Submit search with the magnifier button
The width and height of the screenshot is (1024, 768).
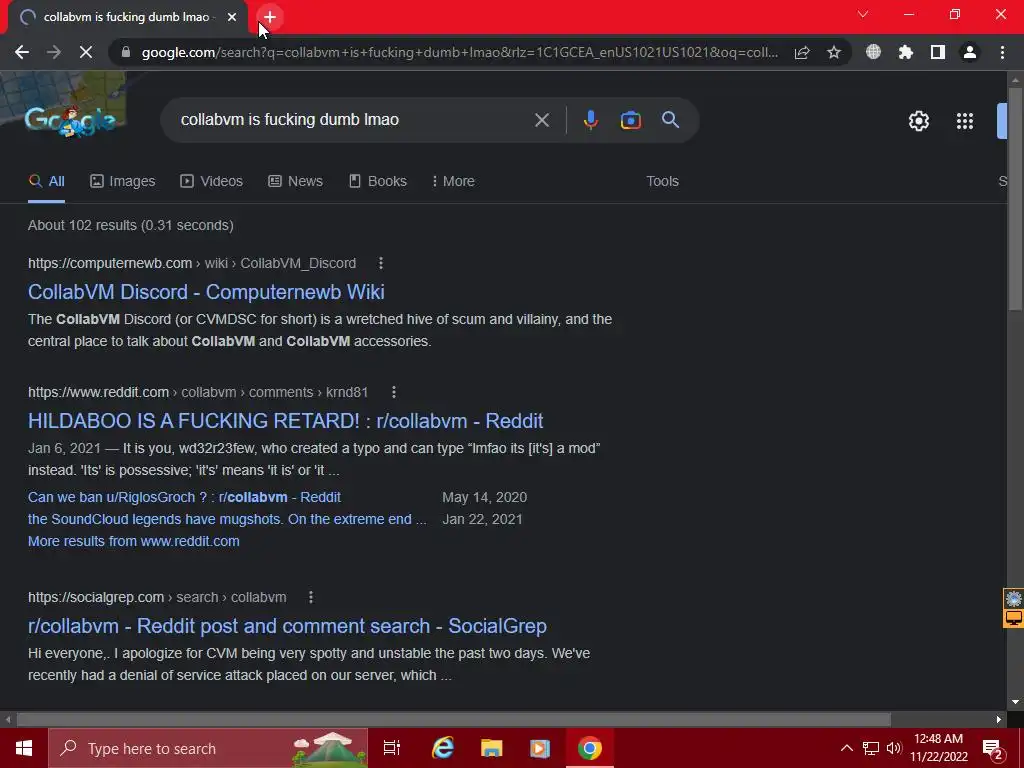671,120
